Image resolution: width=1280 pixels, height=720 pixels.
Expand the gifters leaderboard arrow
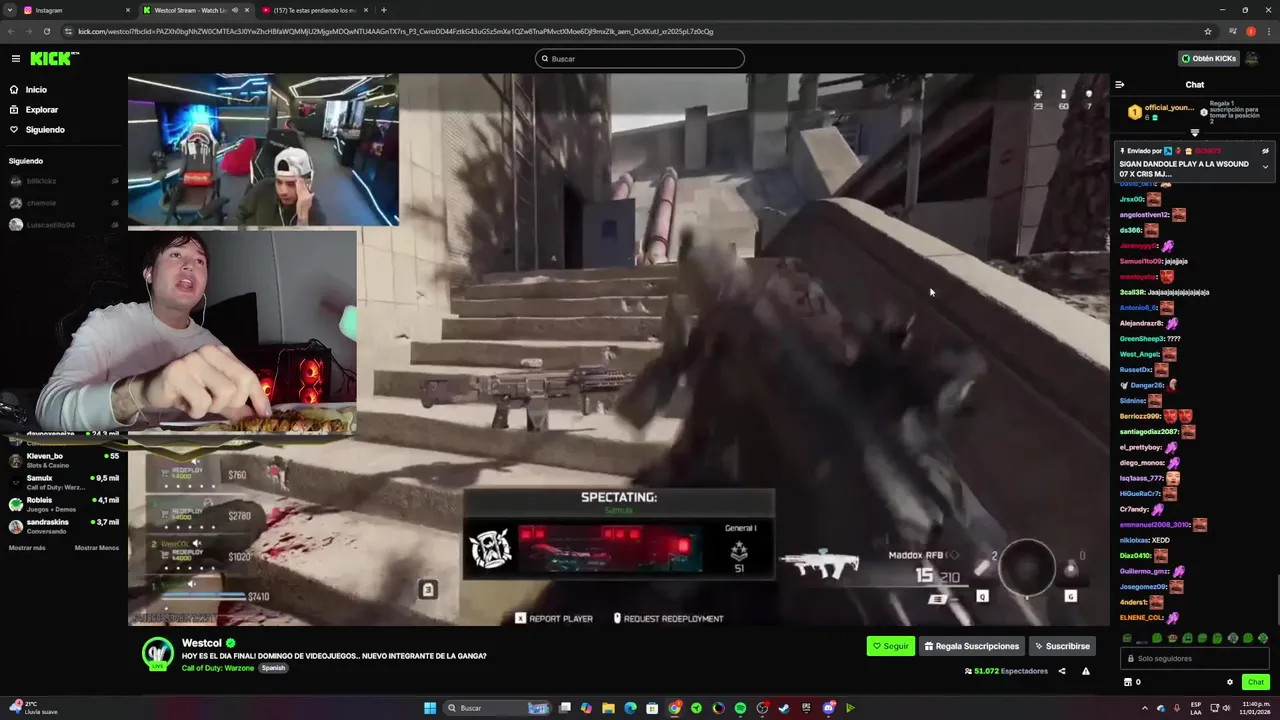click(1194, 132)
